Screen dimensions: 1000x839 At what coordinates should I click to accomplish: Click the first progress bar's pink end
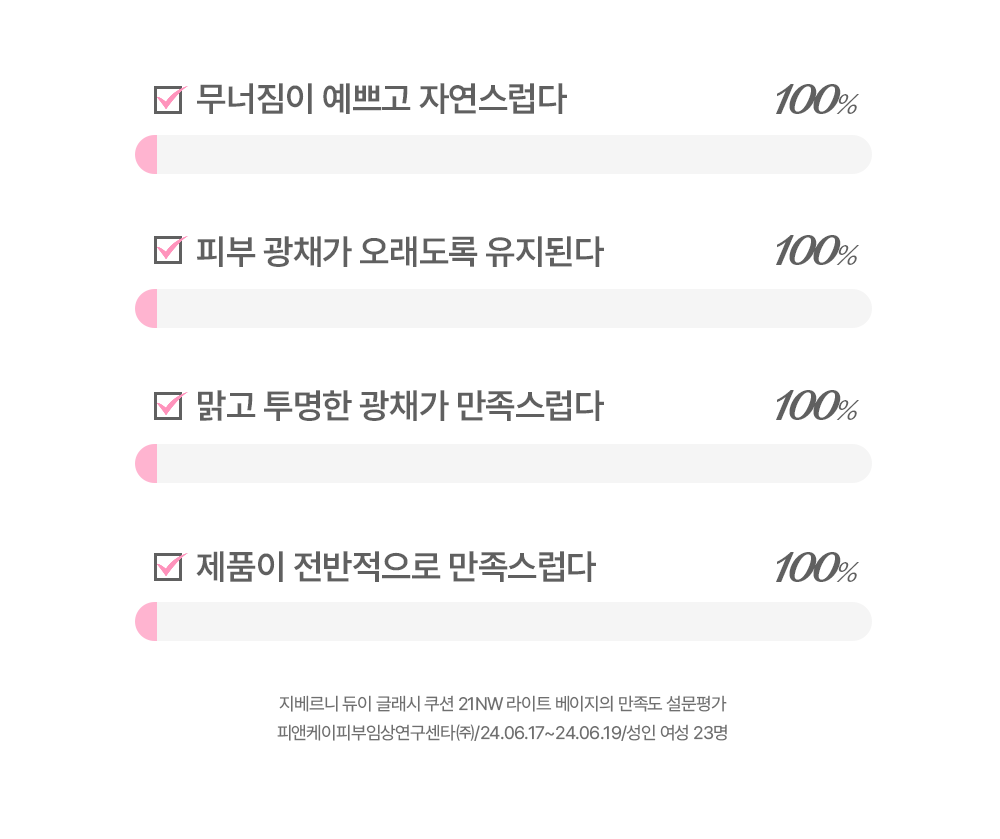pyautogui.click(x=146, y=154)
